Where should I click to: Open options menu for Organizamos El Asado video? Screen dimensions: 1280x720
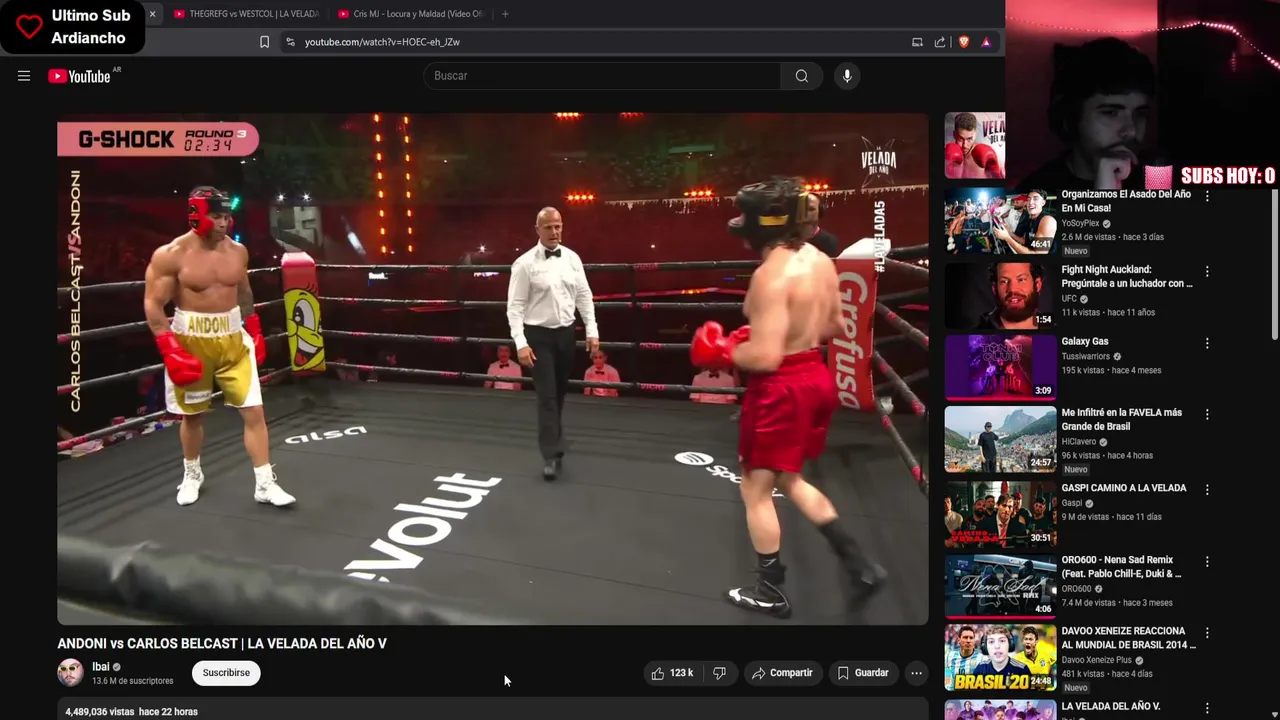tap(1207, 196)
